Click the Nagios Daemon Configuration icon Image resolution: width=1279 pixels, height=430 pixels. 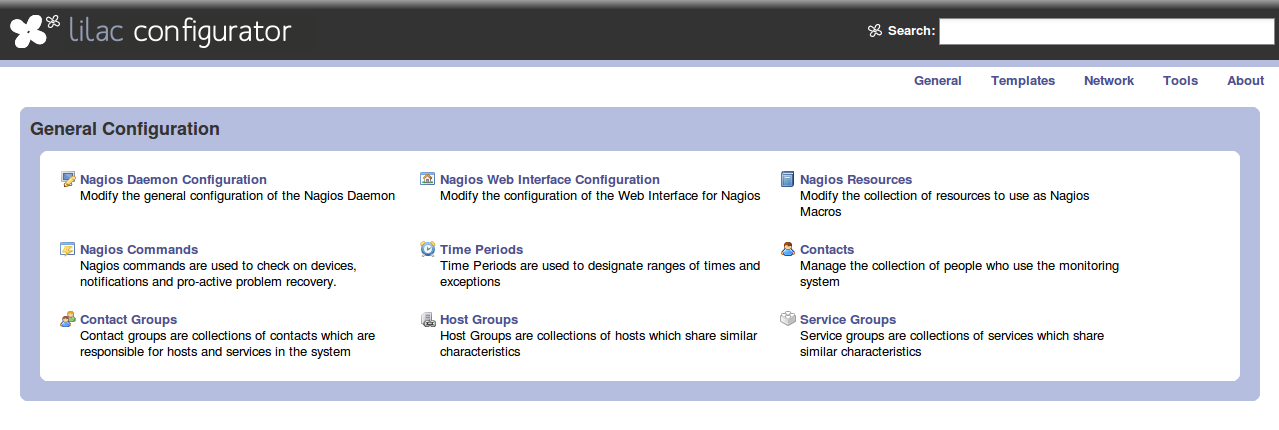(x=68, y=179)
